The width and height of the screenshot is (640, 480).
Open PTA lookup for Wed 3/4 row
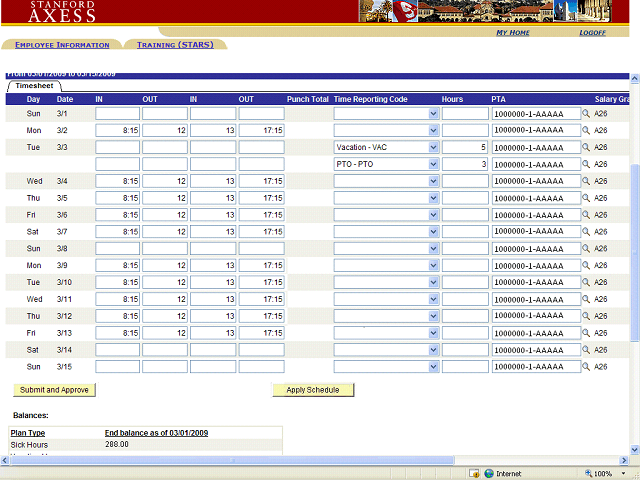click(587, 181)
